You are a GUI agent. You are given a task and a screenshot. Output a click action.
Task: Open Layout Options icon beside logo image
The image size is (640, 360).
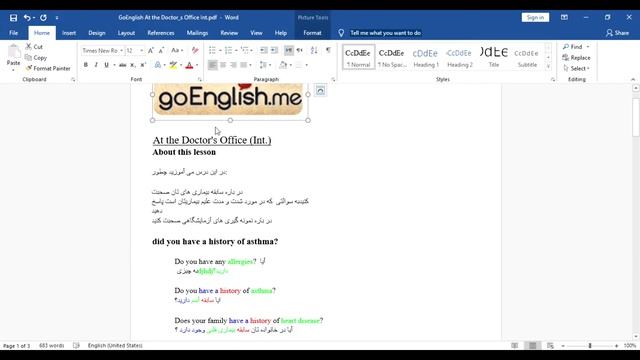point(320,90)
